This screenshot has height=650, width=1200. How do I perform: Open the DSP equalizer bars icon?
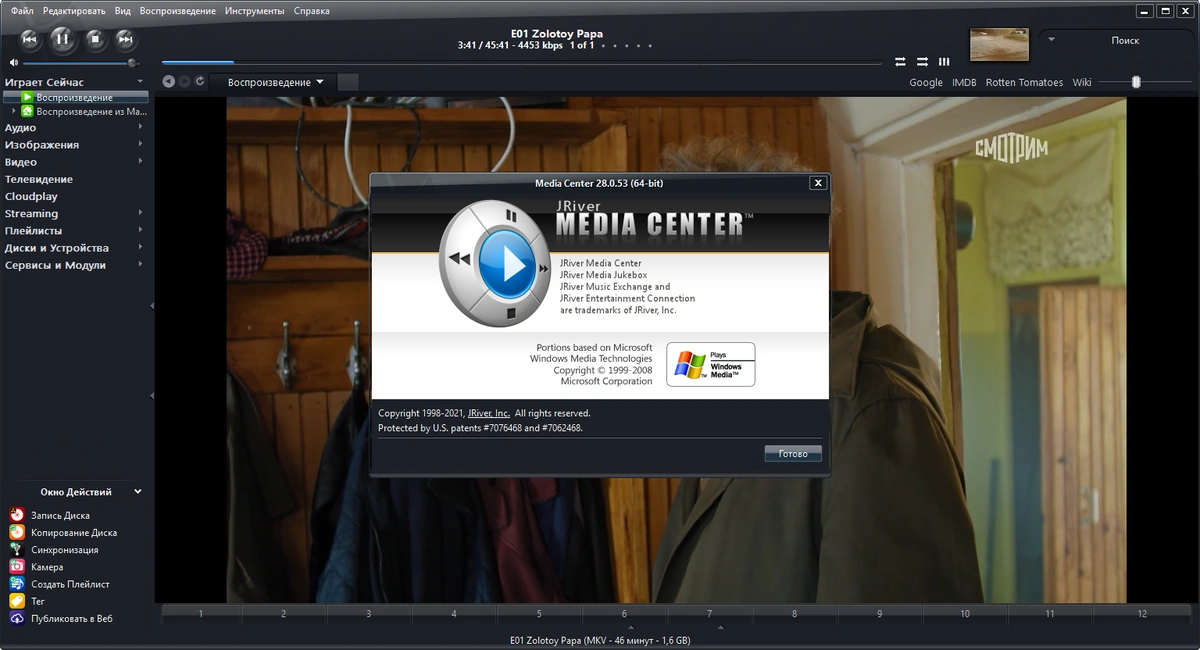tap(944, 61)
